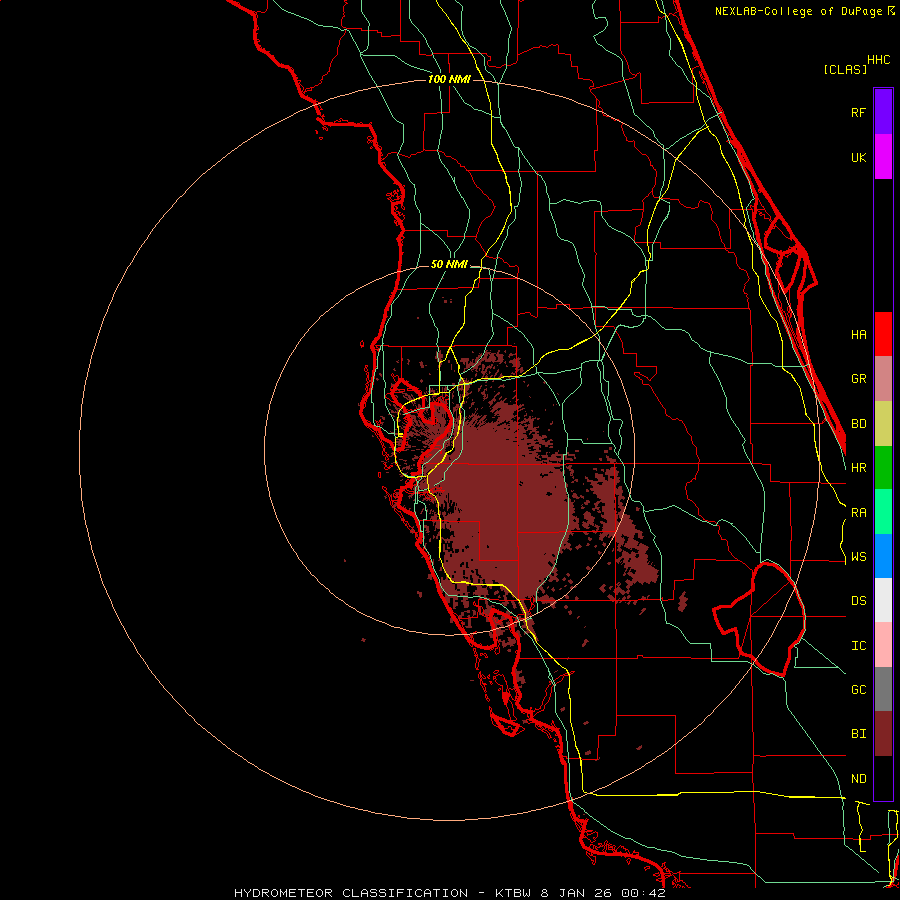Click the "HYDROMETEOR CLASSIFICATION" title text

[351, 893]
